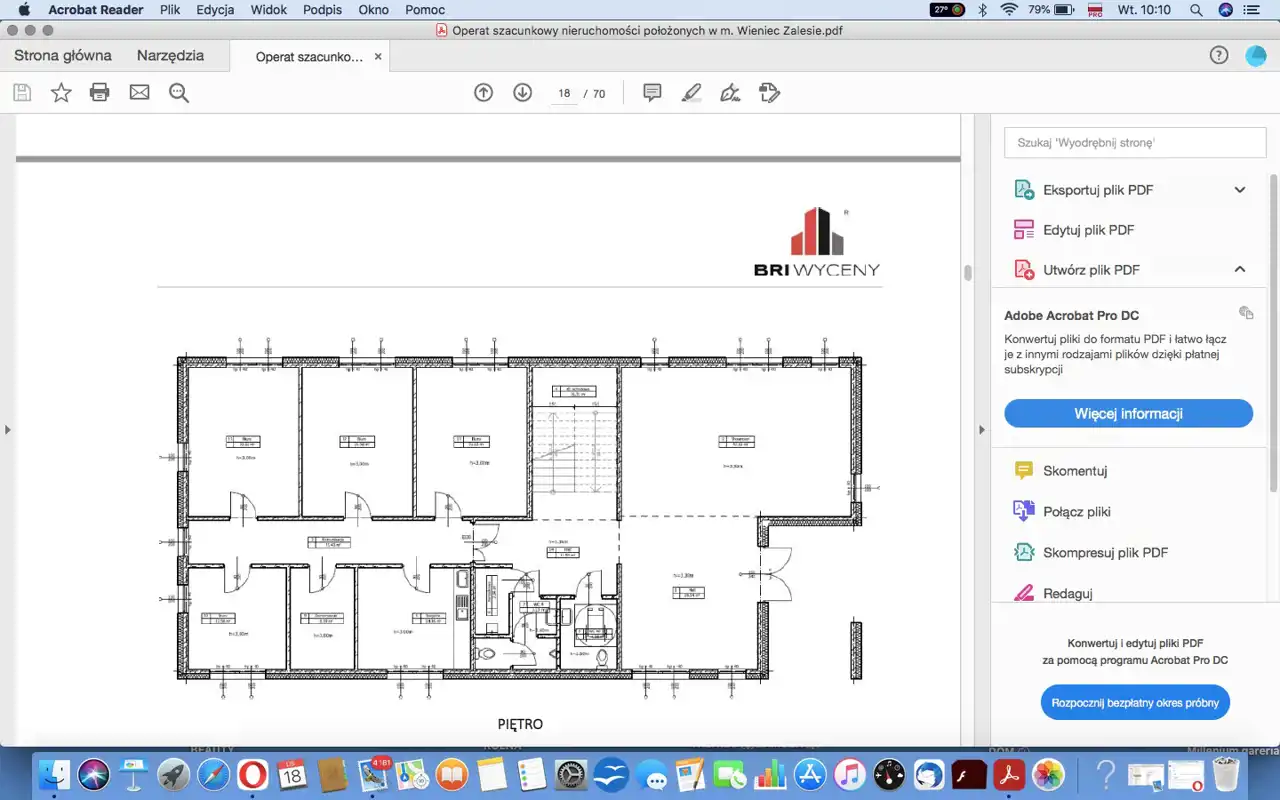Send file by email envelope icon
1280x800 pixels.
click(x=139, y=93)
